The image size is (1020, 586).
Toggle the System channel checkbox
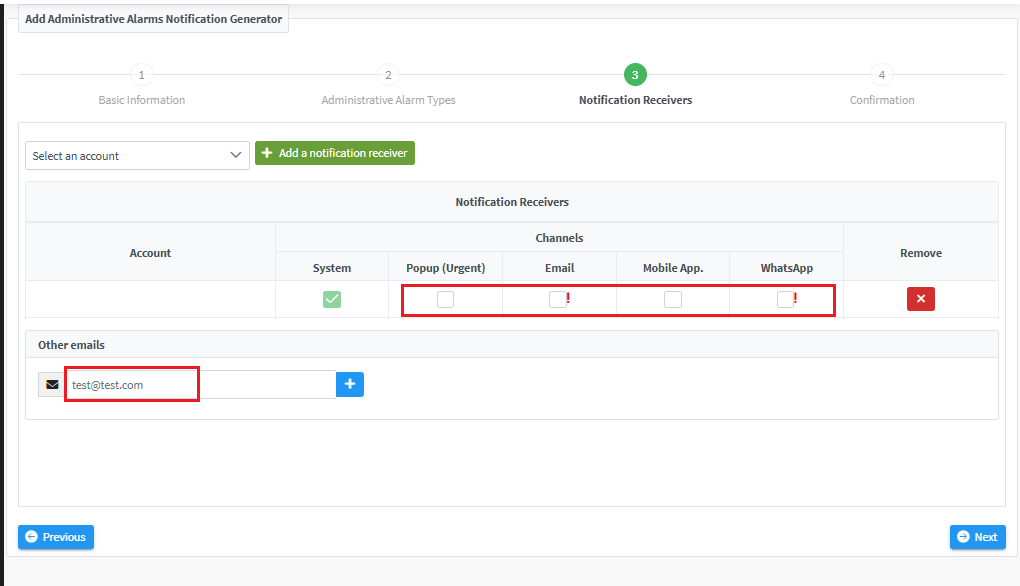[x=332, y=299]
